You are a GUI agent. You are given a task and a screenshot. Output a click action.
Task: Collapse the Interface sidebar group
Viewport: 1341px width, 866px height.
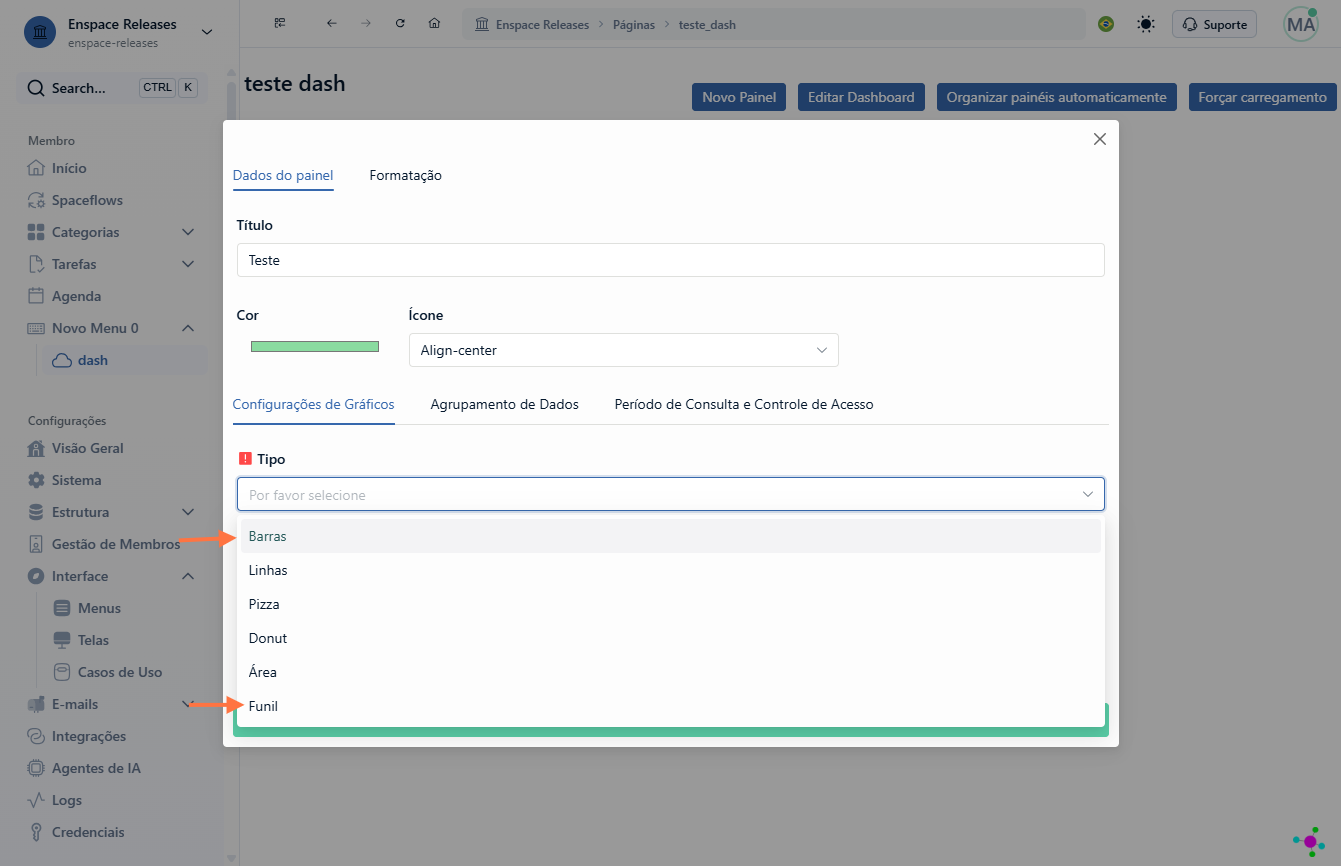pyautogui.click(x=188, y=576)
